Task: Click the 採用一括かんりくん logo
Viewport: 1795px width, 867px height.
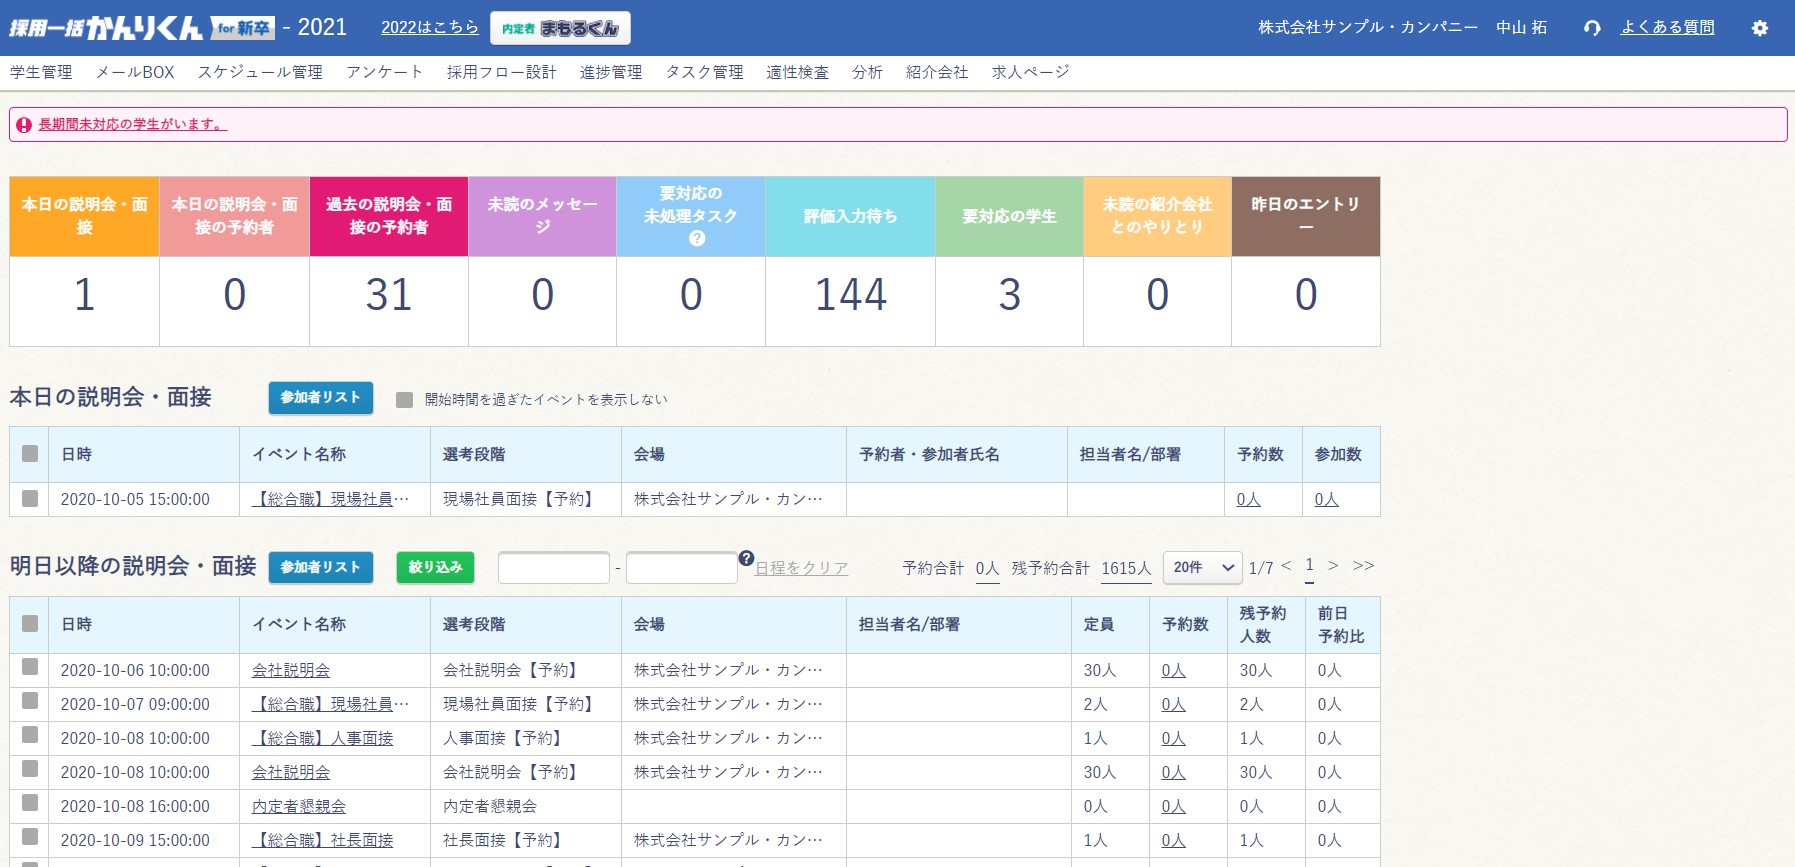Action: (x=141, y=27)
